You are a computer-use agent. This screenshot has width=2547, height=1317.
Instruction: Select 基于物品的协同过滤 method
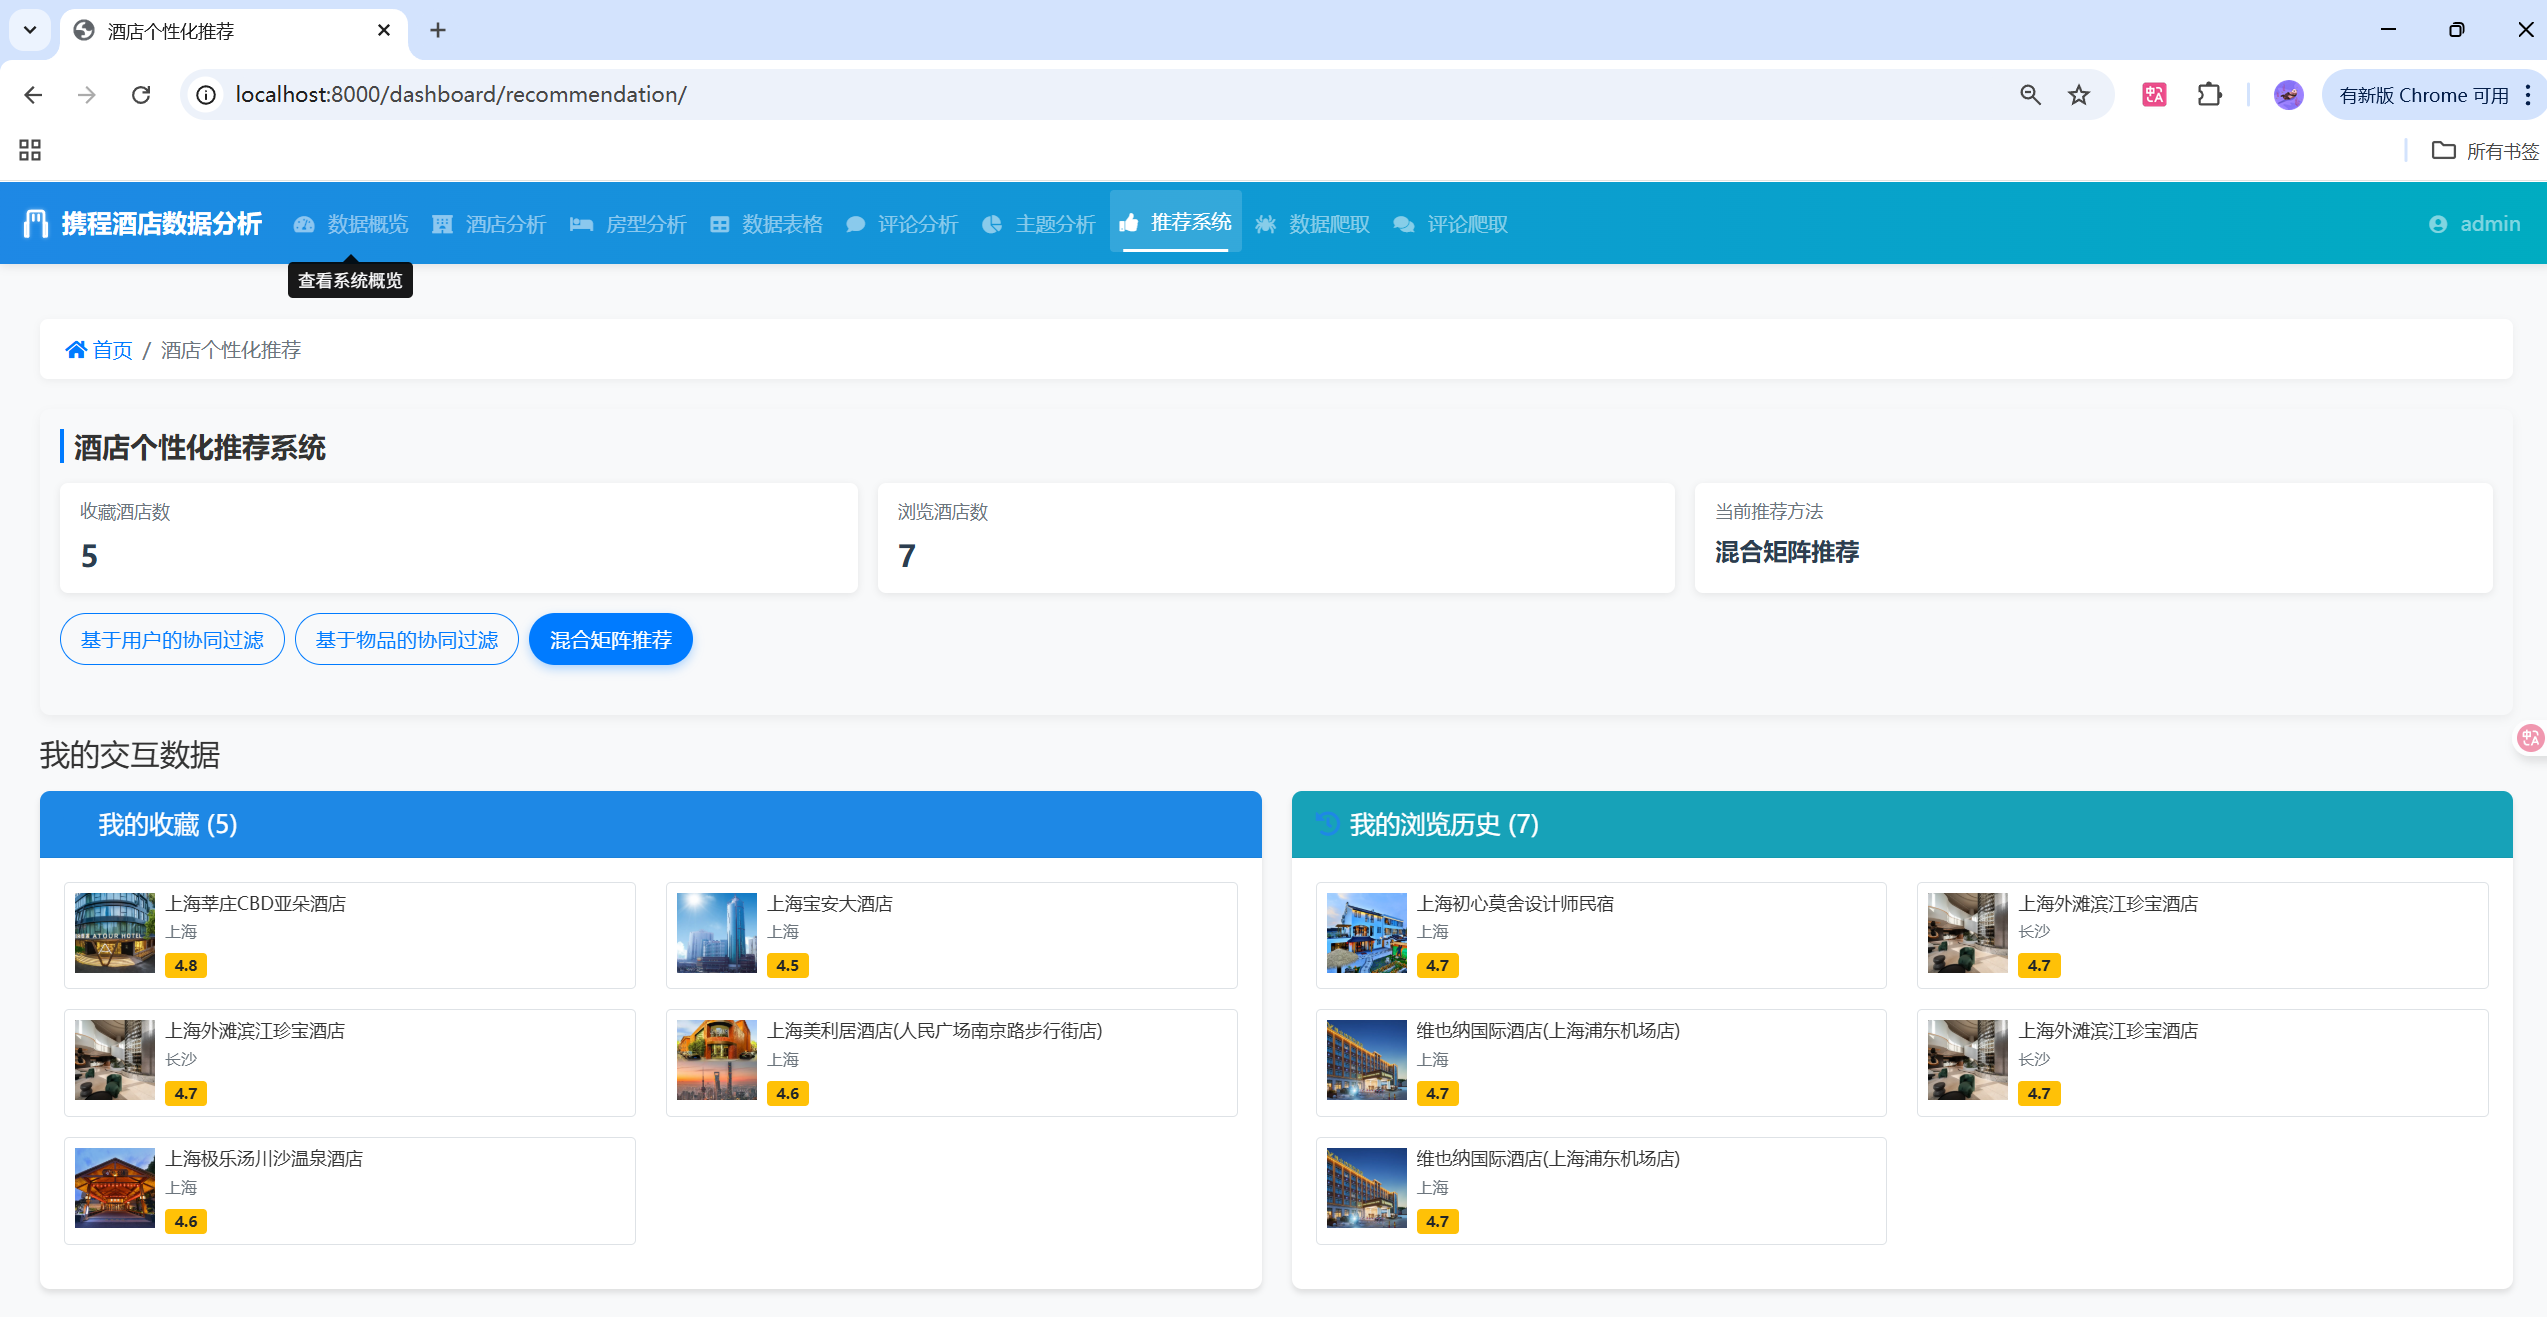[406, 639]
